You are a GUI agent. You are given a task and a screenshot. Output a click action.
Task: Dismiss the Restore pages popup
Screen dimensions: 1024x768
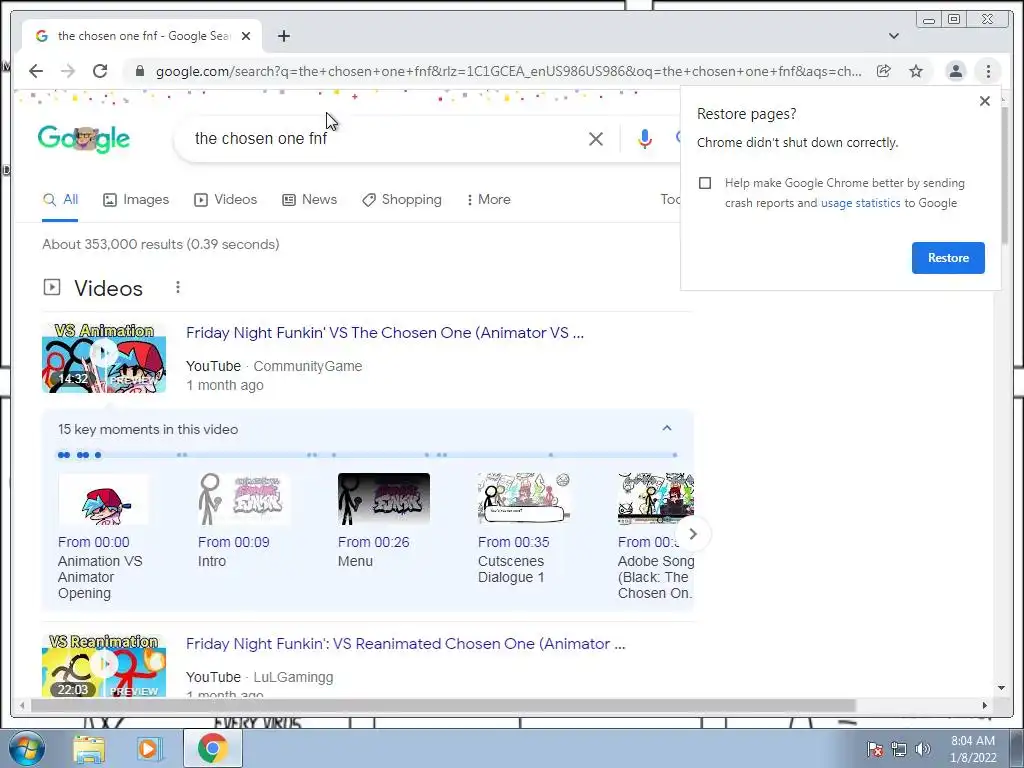click(984, 101)
